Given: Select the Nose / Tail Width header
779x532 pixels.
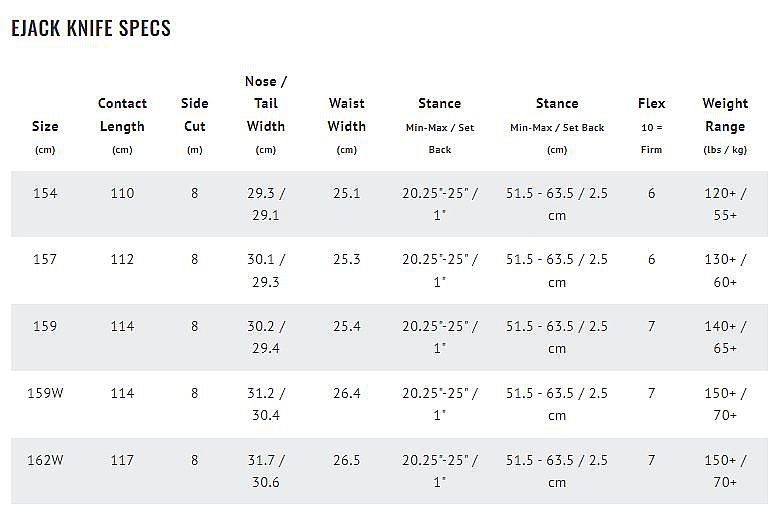Looking at the screenshot, I should [266, 104].
